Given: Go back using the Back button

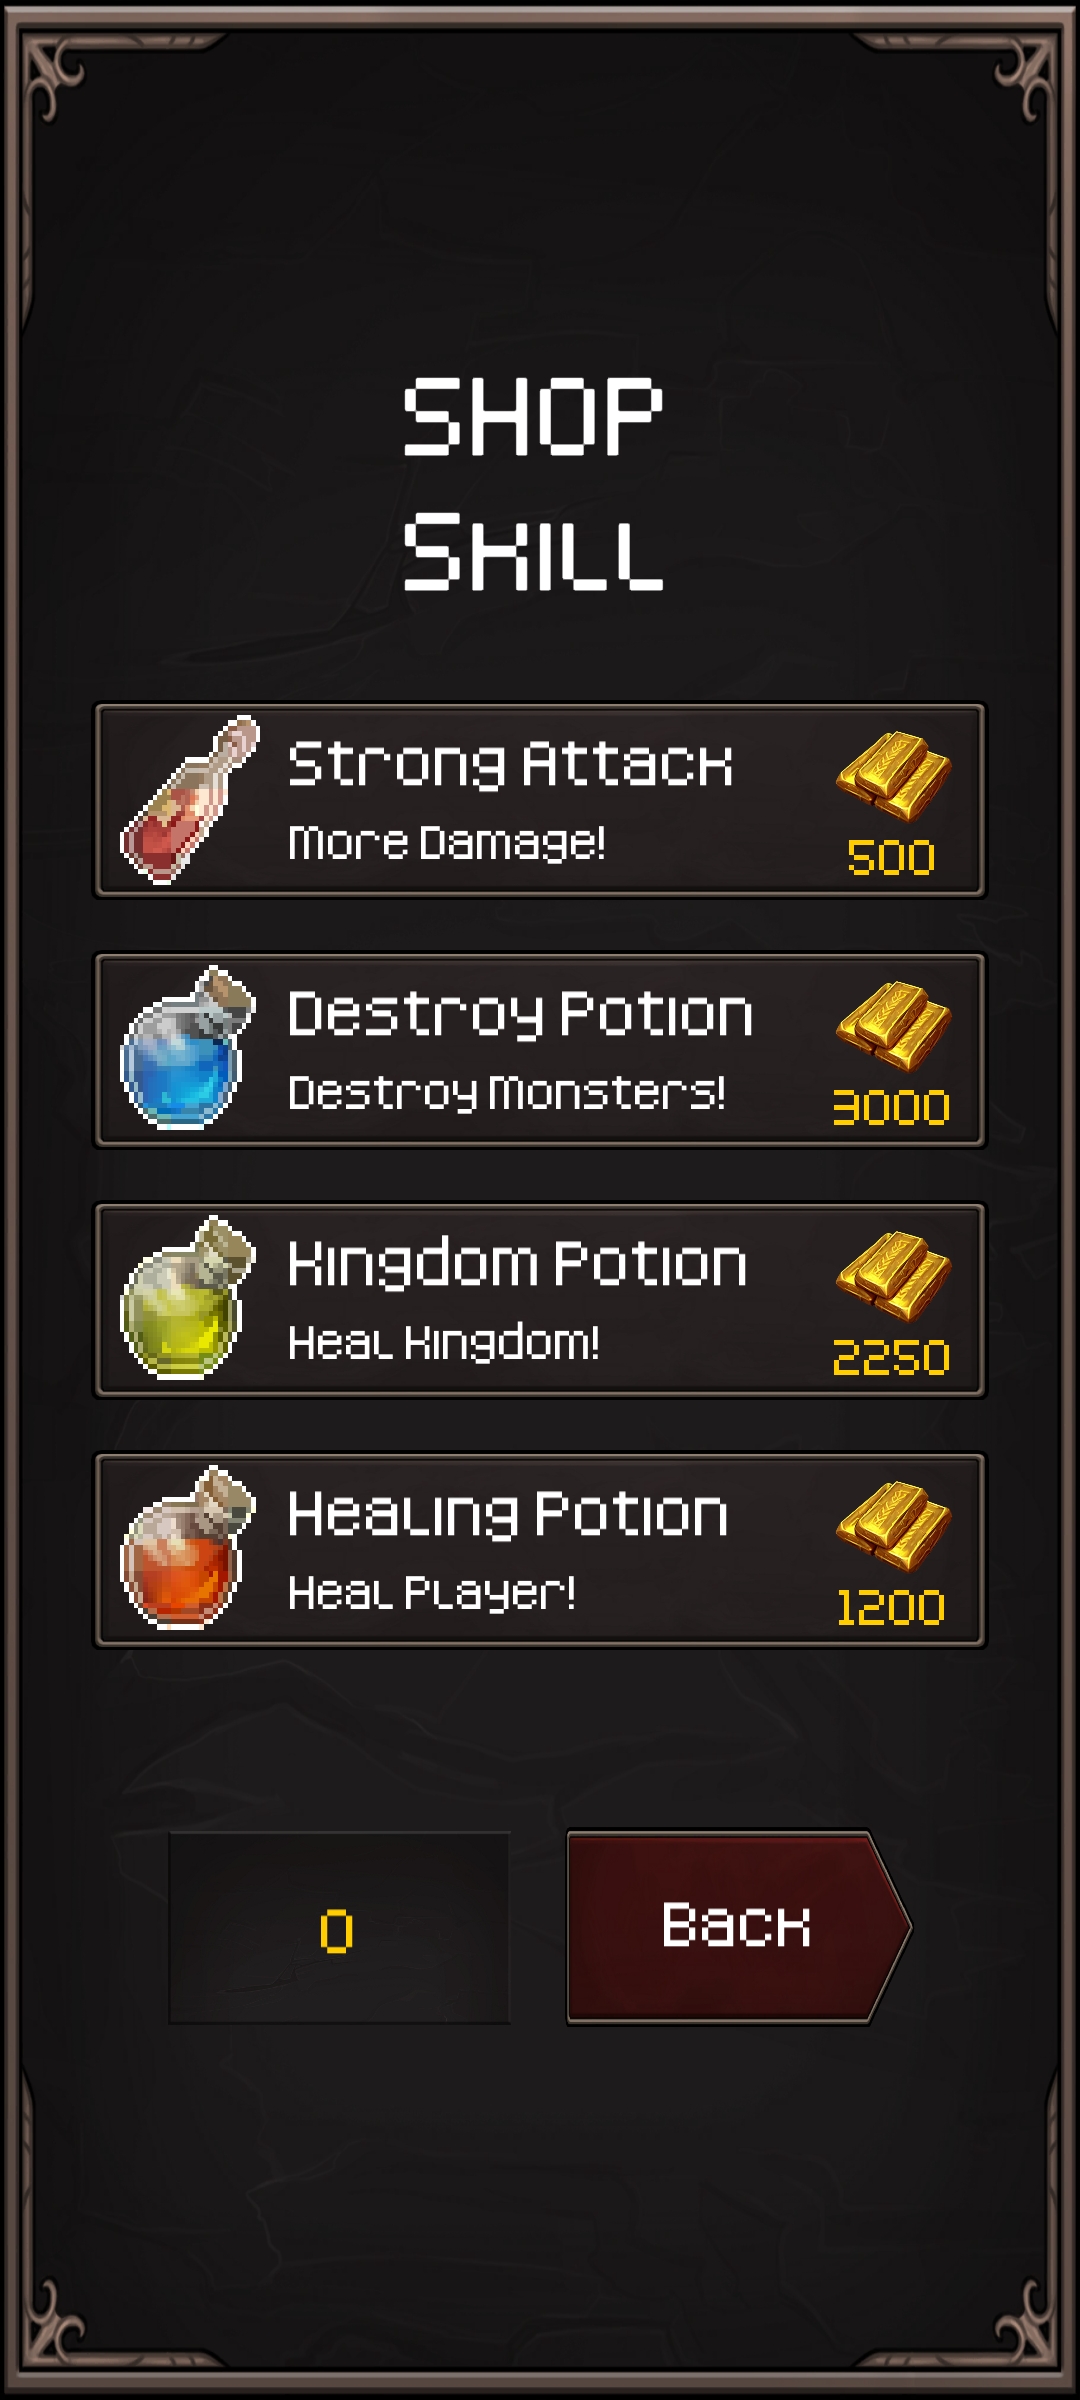Looking at the screenshot, I should tap(738, 1927).
